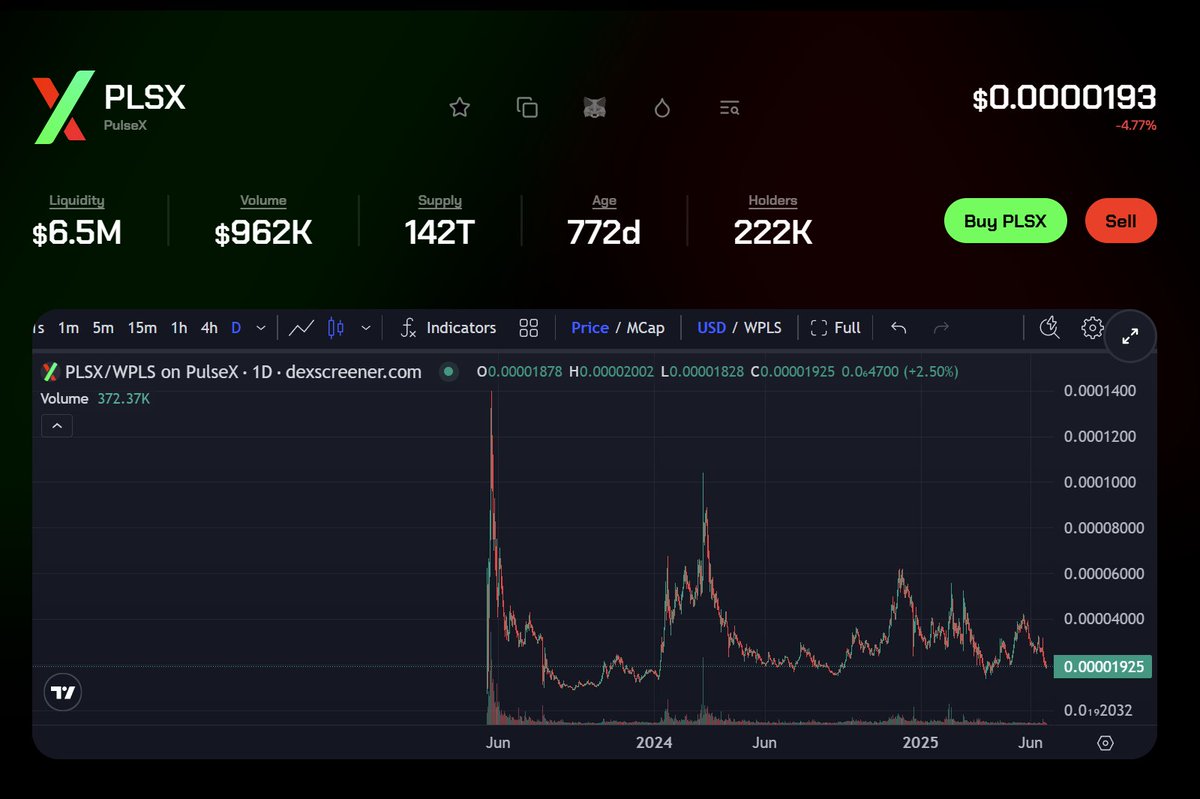This screenshot has height=799, width=1200.
Task: Redo the chart action
Action: tap(940, 327)
